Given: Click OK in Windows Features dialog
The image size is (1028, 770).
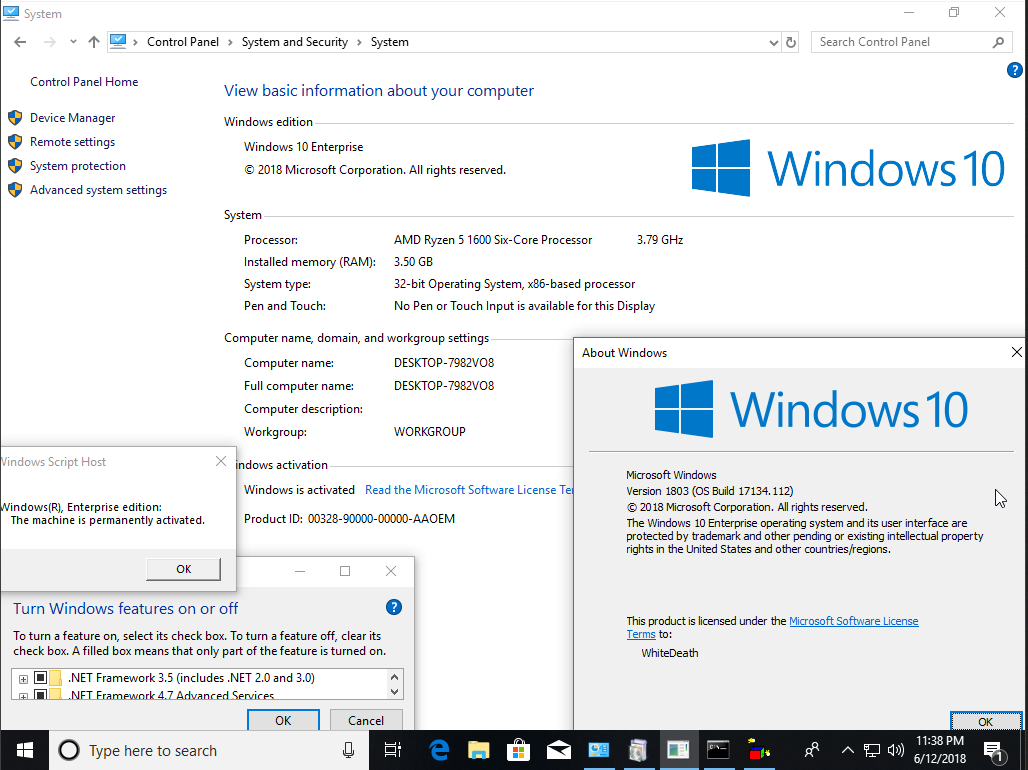Looking at the screenshot, I should [x=283, y=720].
